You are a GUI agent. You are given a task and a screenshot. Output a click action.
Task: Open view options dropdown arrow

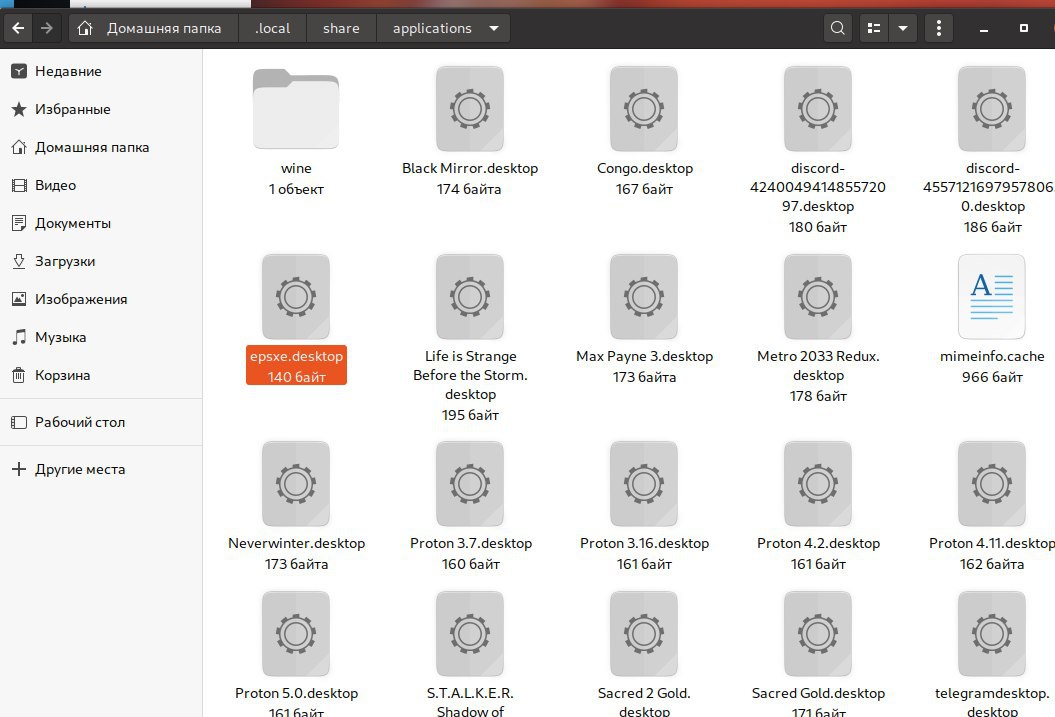[x=903, y=28]
